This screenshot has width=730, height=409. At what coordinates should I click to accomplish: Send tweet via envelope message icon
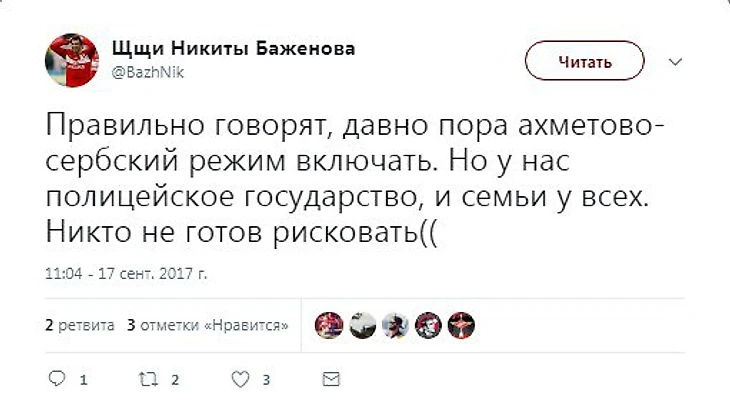(x=331, y=380)
